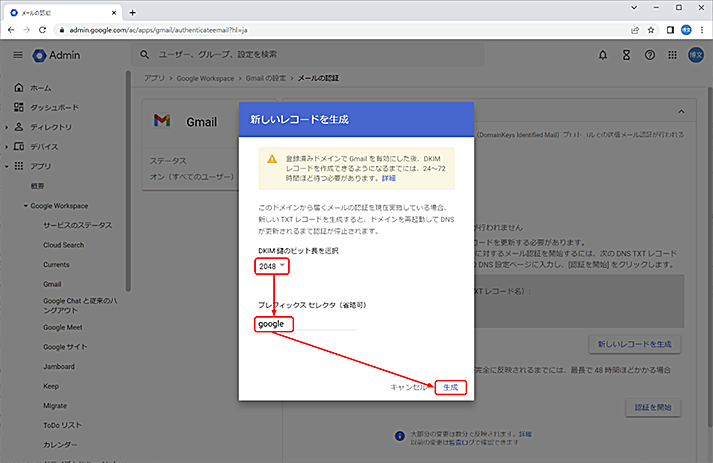Open カレンダー in sidebar
713x463 pixels.
(60, 445)
